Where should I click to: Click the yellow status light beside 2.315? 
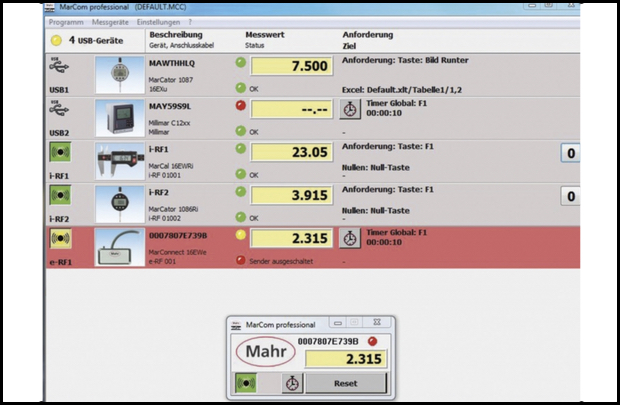coord(241,235)
